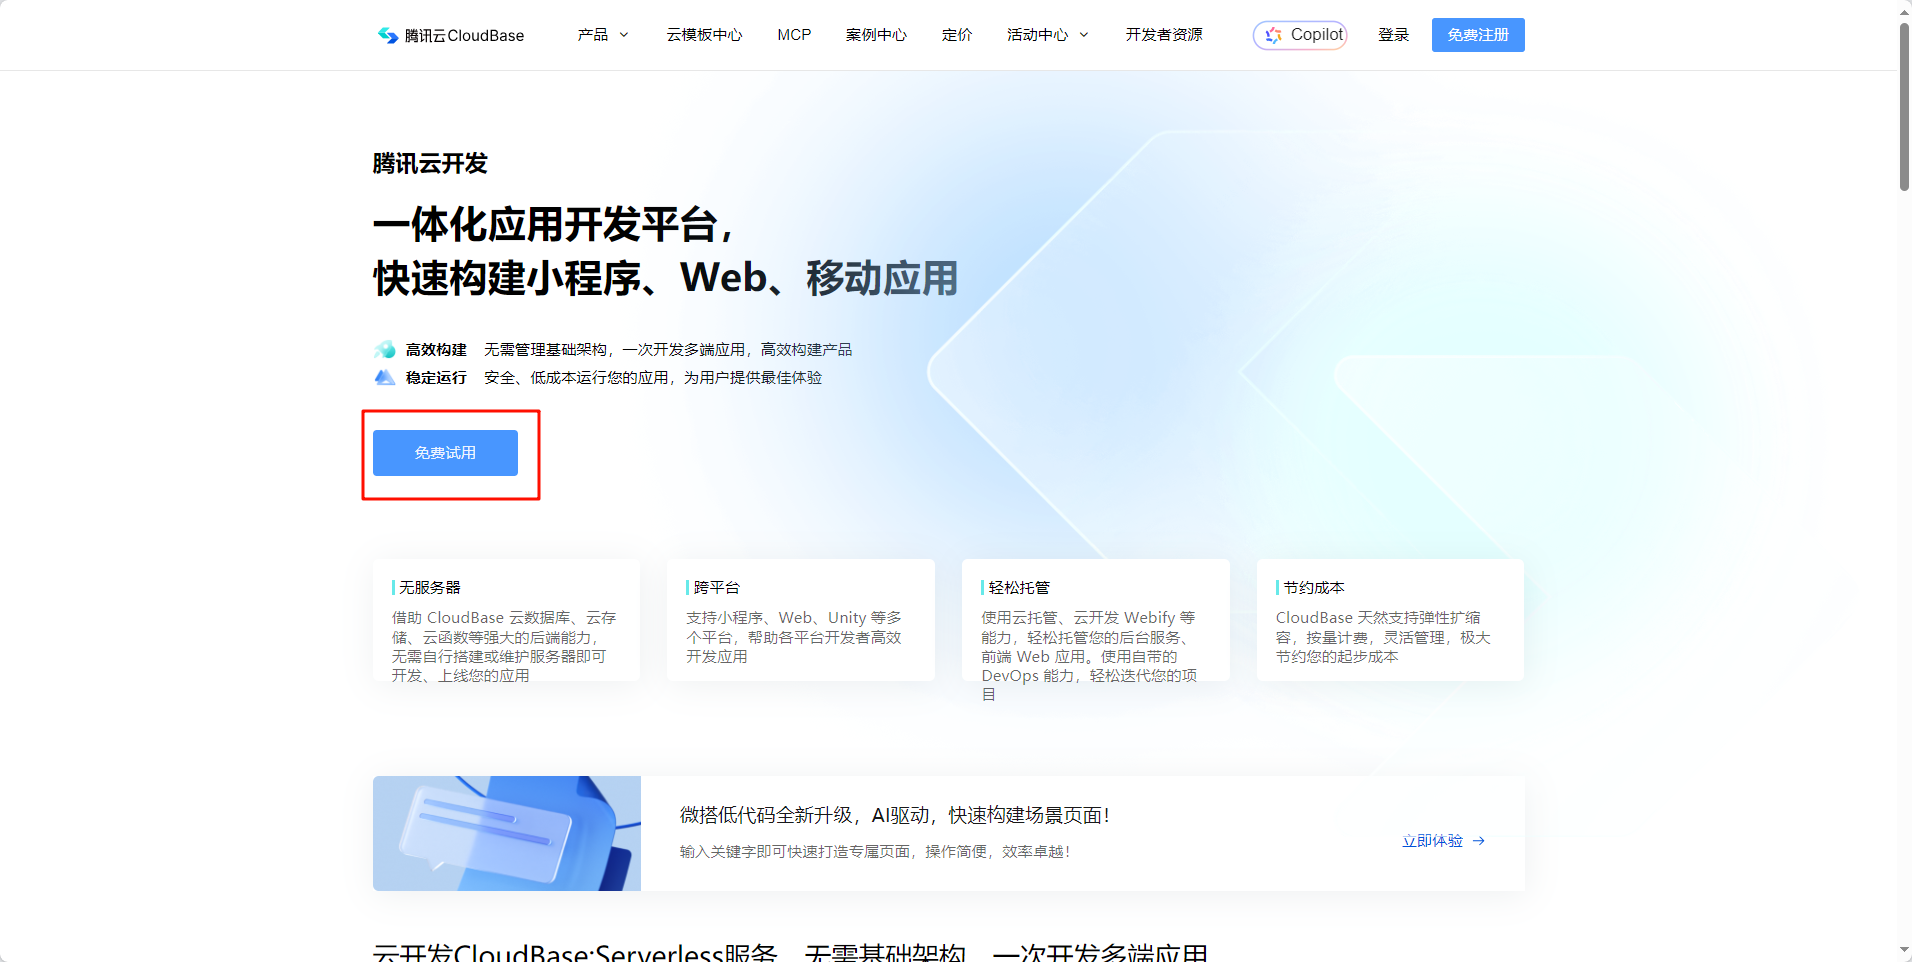The width and height of the screenshot is (1912, 962).
Task: Click the 高效构建 feature icon
Action: [385, 349]
